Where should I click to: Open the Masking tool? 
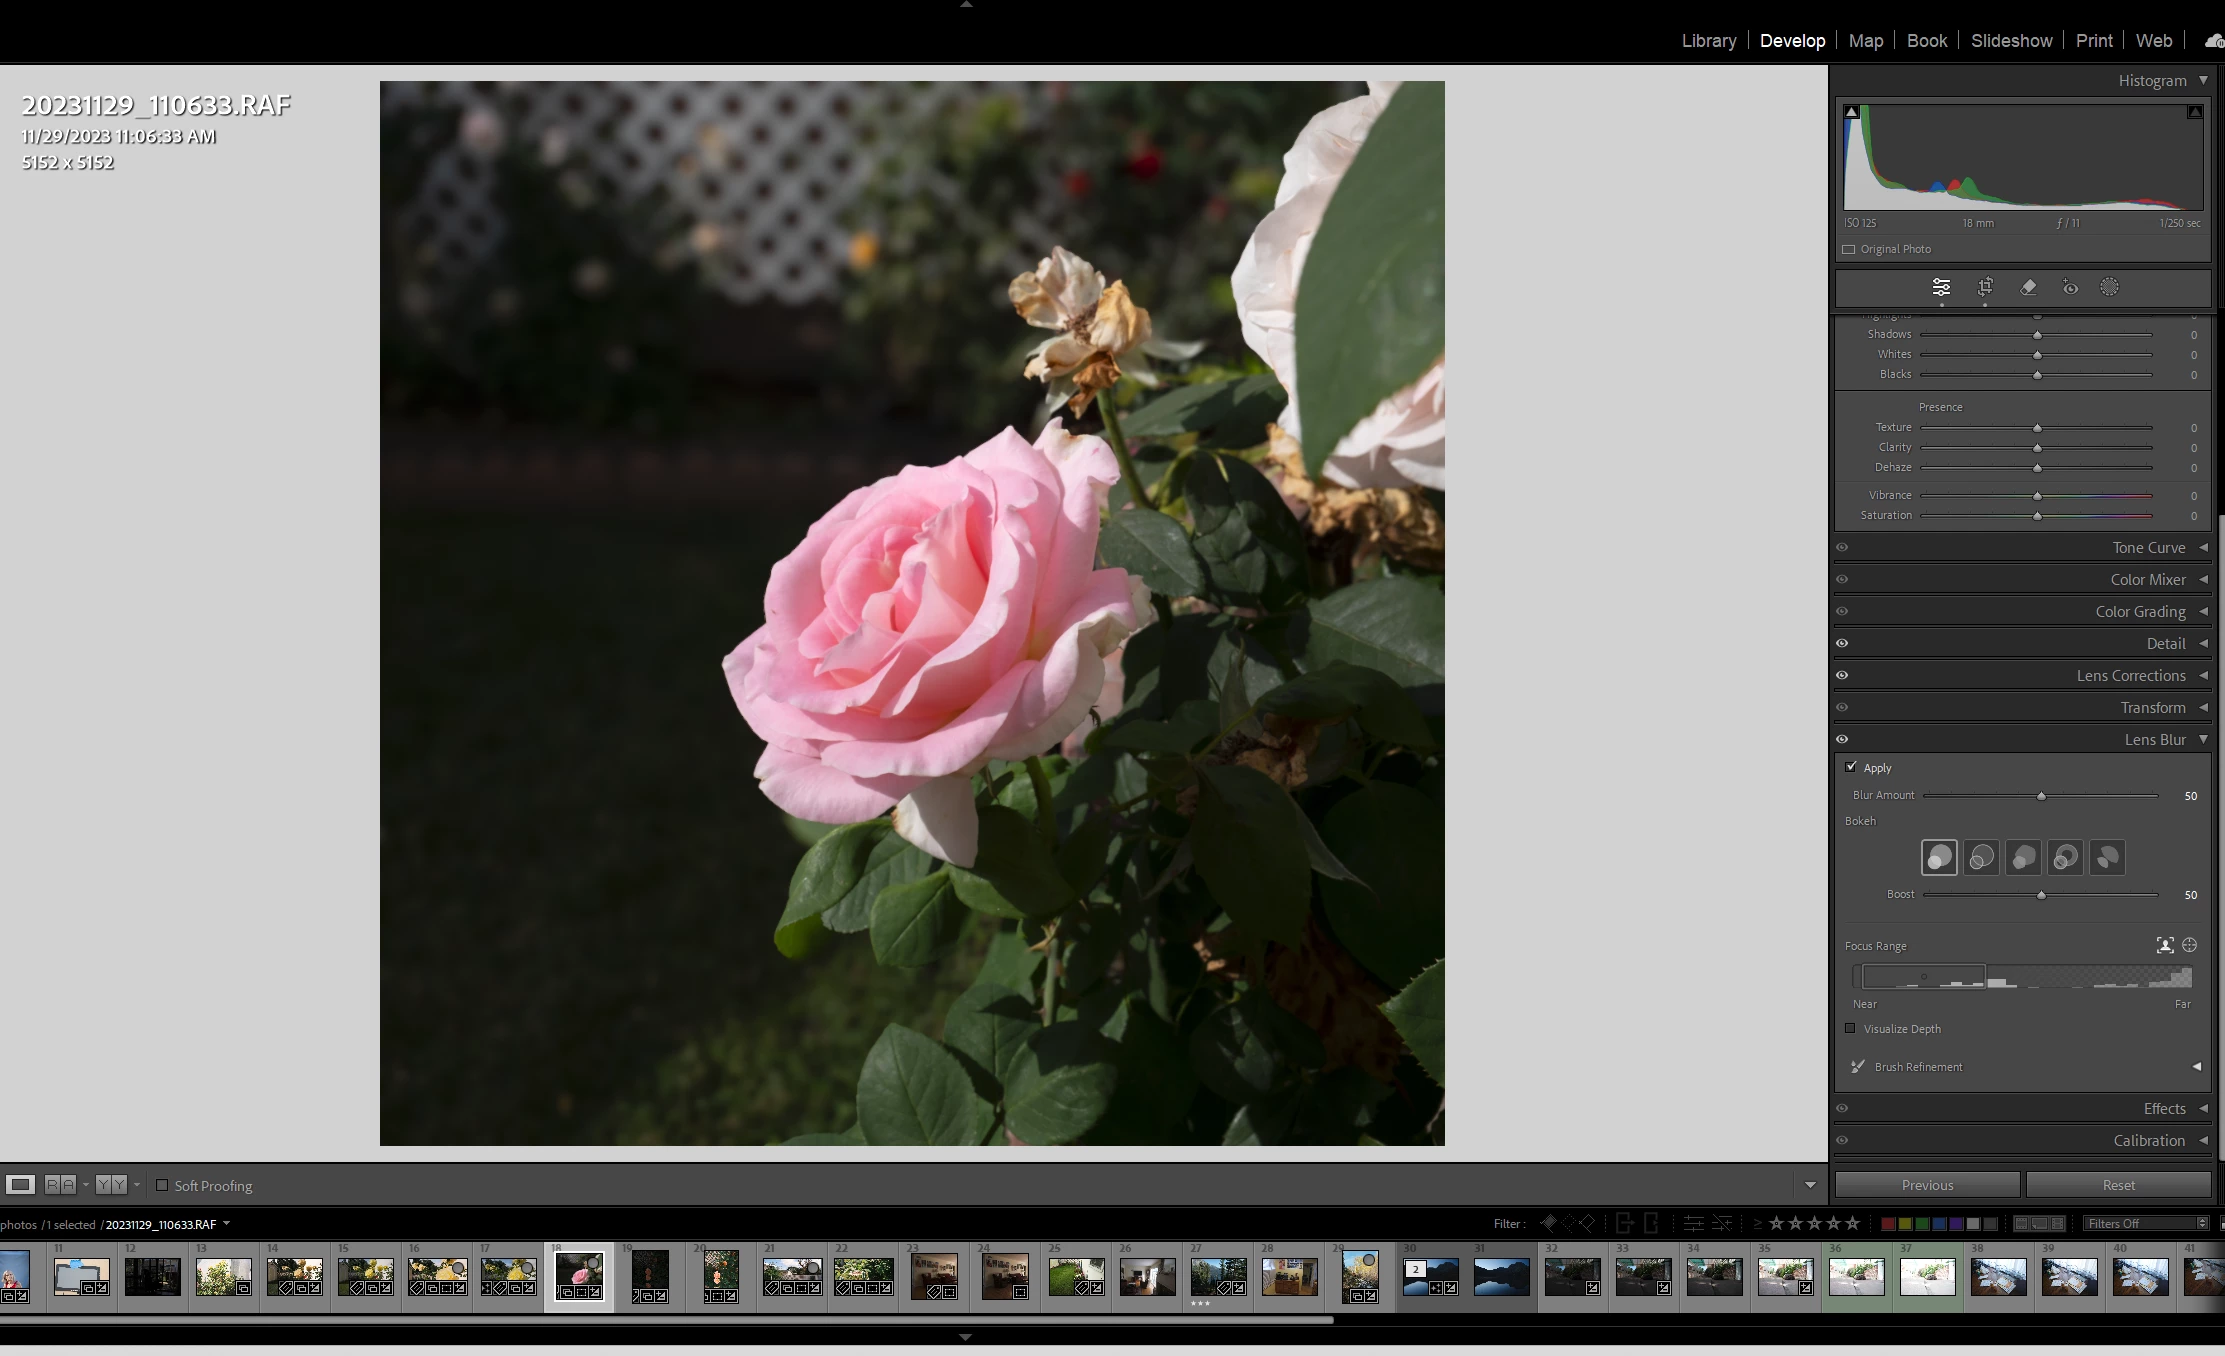(x=2109, y=288)
